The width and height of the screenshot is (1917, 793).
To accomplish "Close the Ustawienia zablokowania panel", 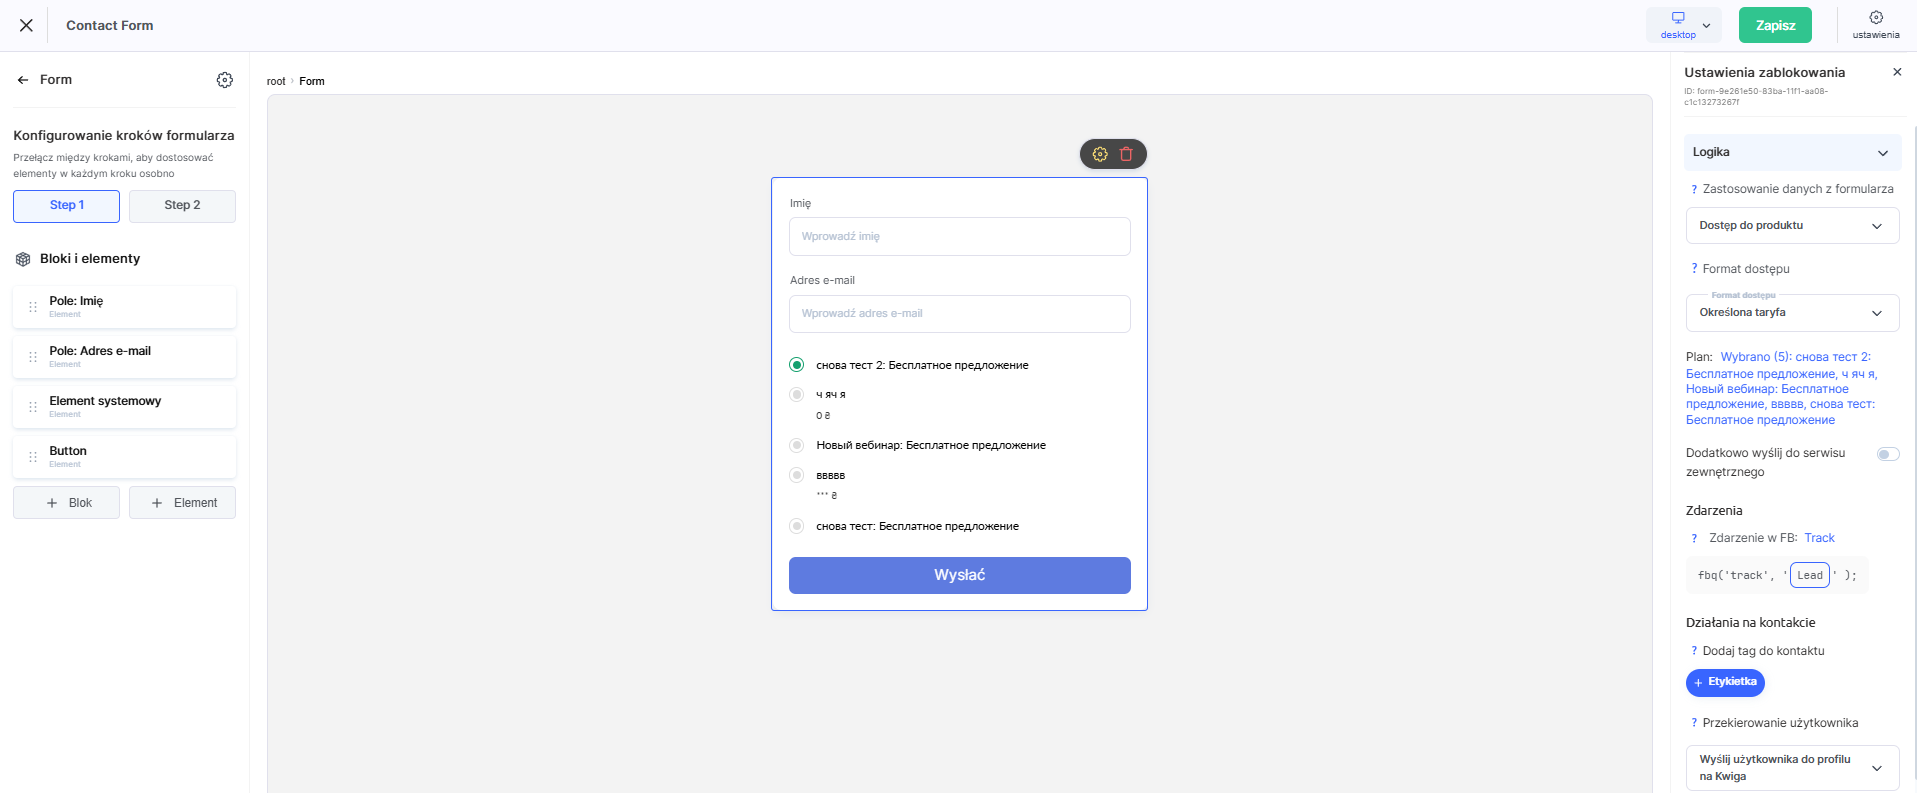I will pos(1897,72).
